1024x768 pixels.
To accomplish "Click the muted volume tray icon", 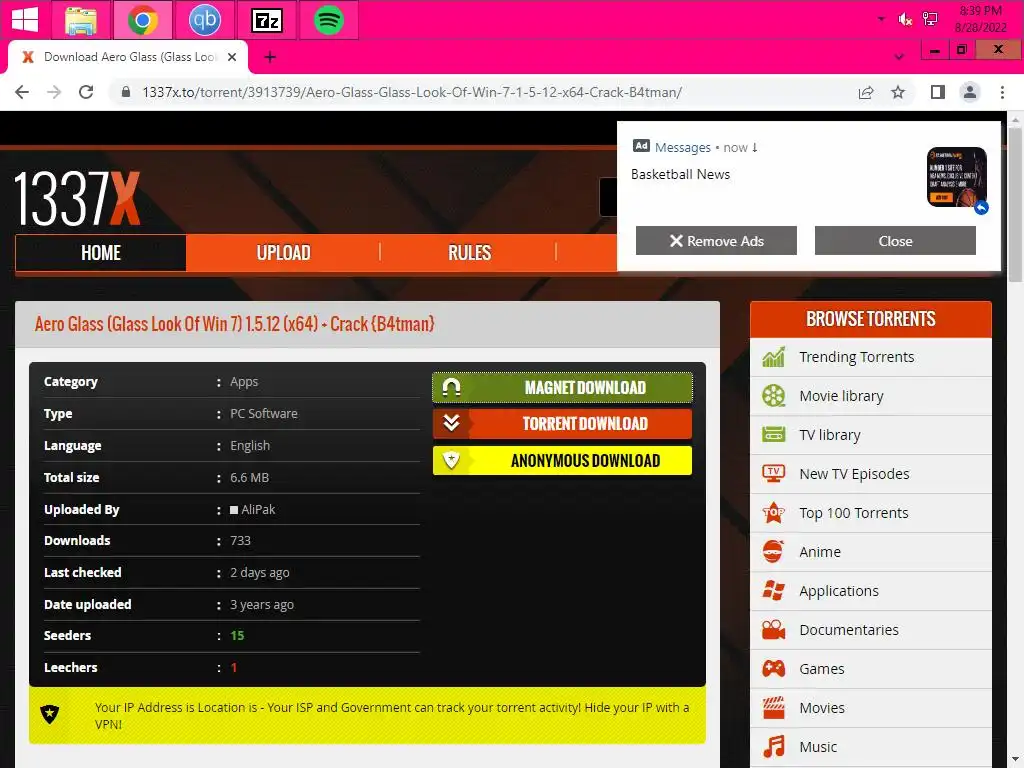I will point(905,20).
